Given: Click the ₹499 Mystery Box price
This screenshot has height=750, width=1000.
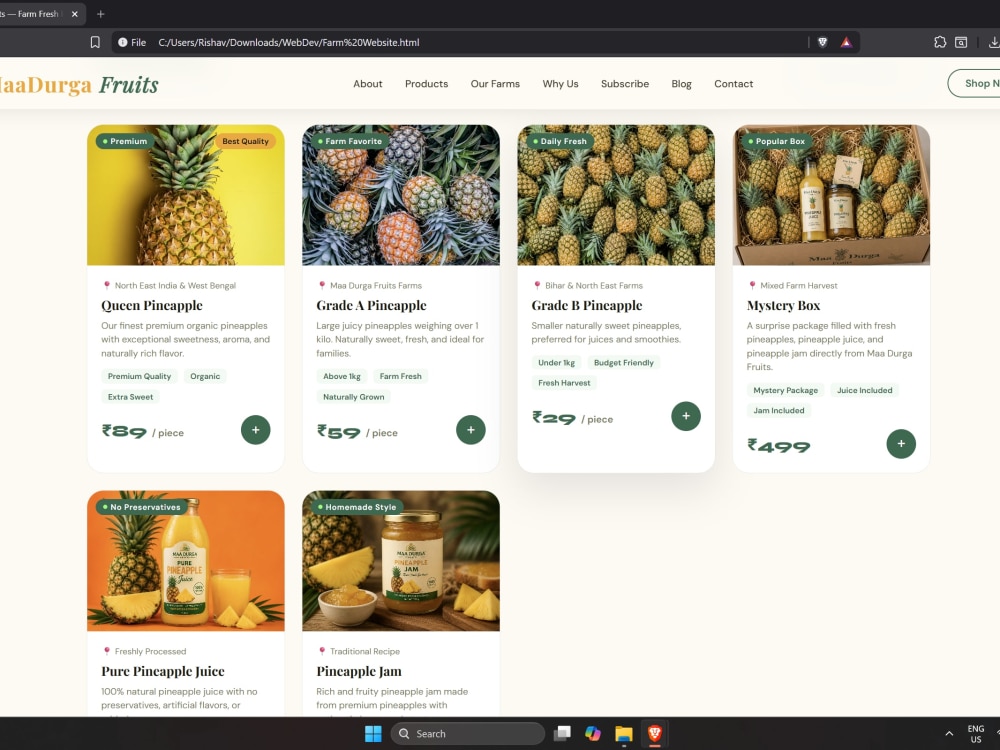Looking at the screenshot, I should coord(779,445).
